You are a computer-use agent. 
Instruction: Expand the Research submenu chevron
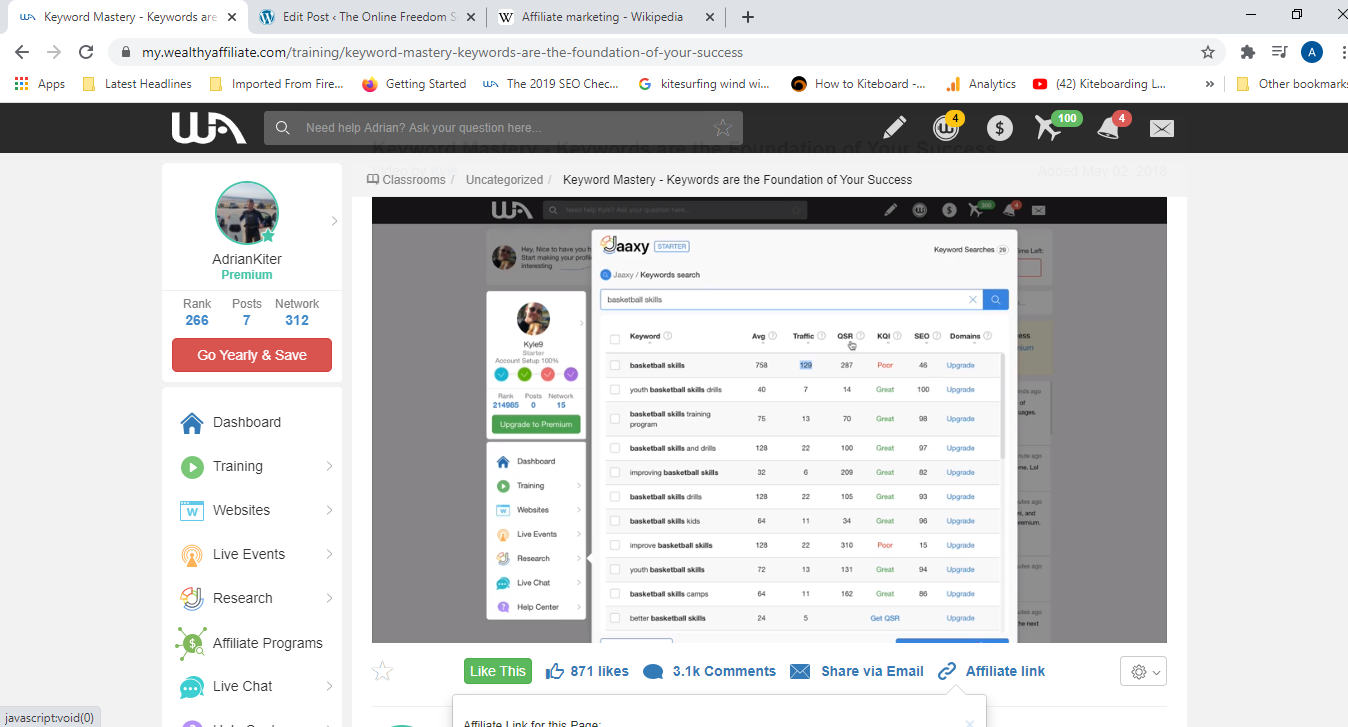329,599
